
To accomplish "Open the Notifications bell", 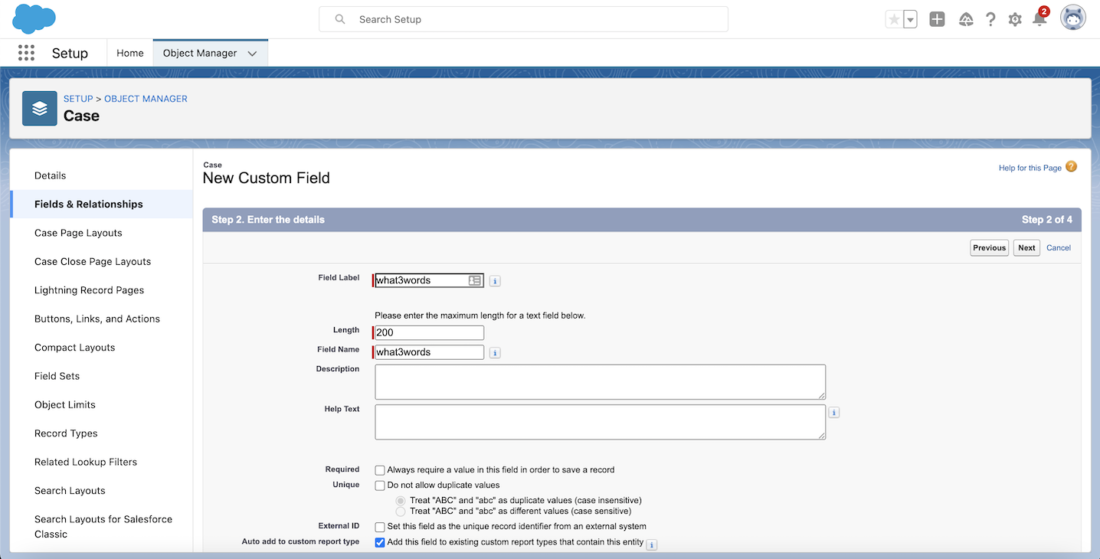I will click(1040, 19).
